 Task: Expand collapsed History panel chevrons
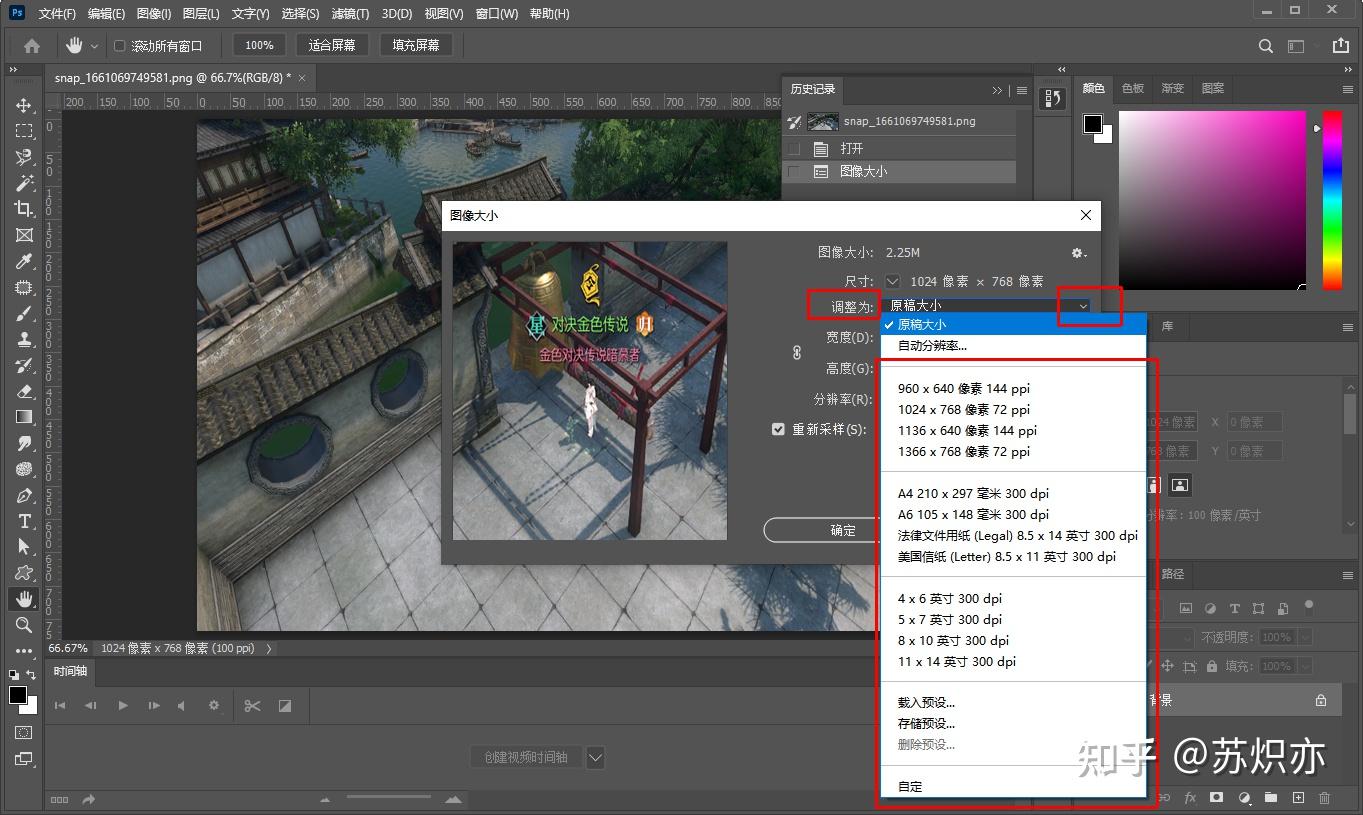point(997,90)
